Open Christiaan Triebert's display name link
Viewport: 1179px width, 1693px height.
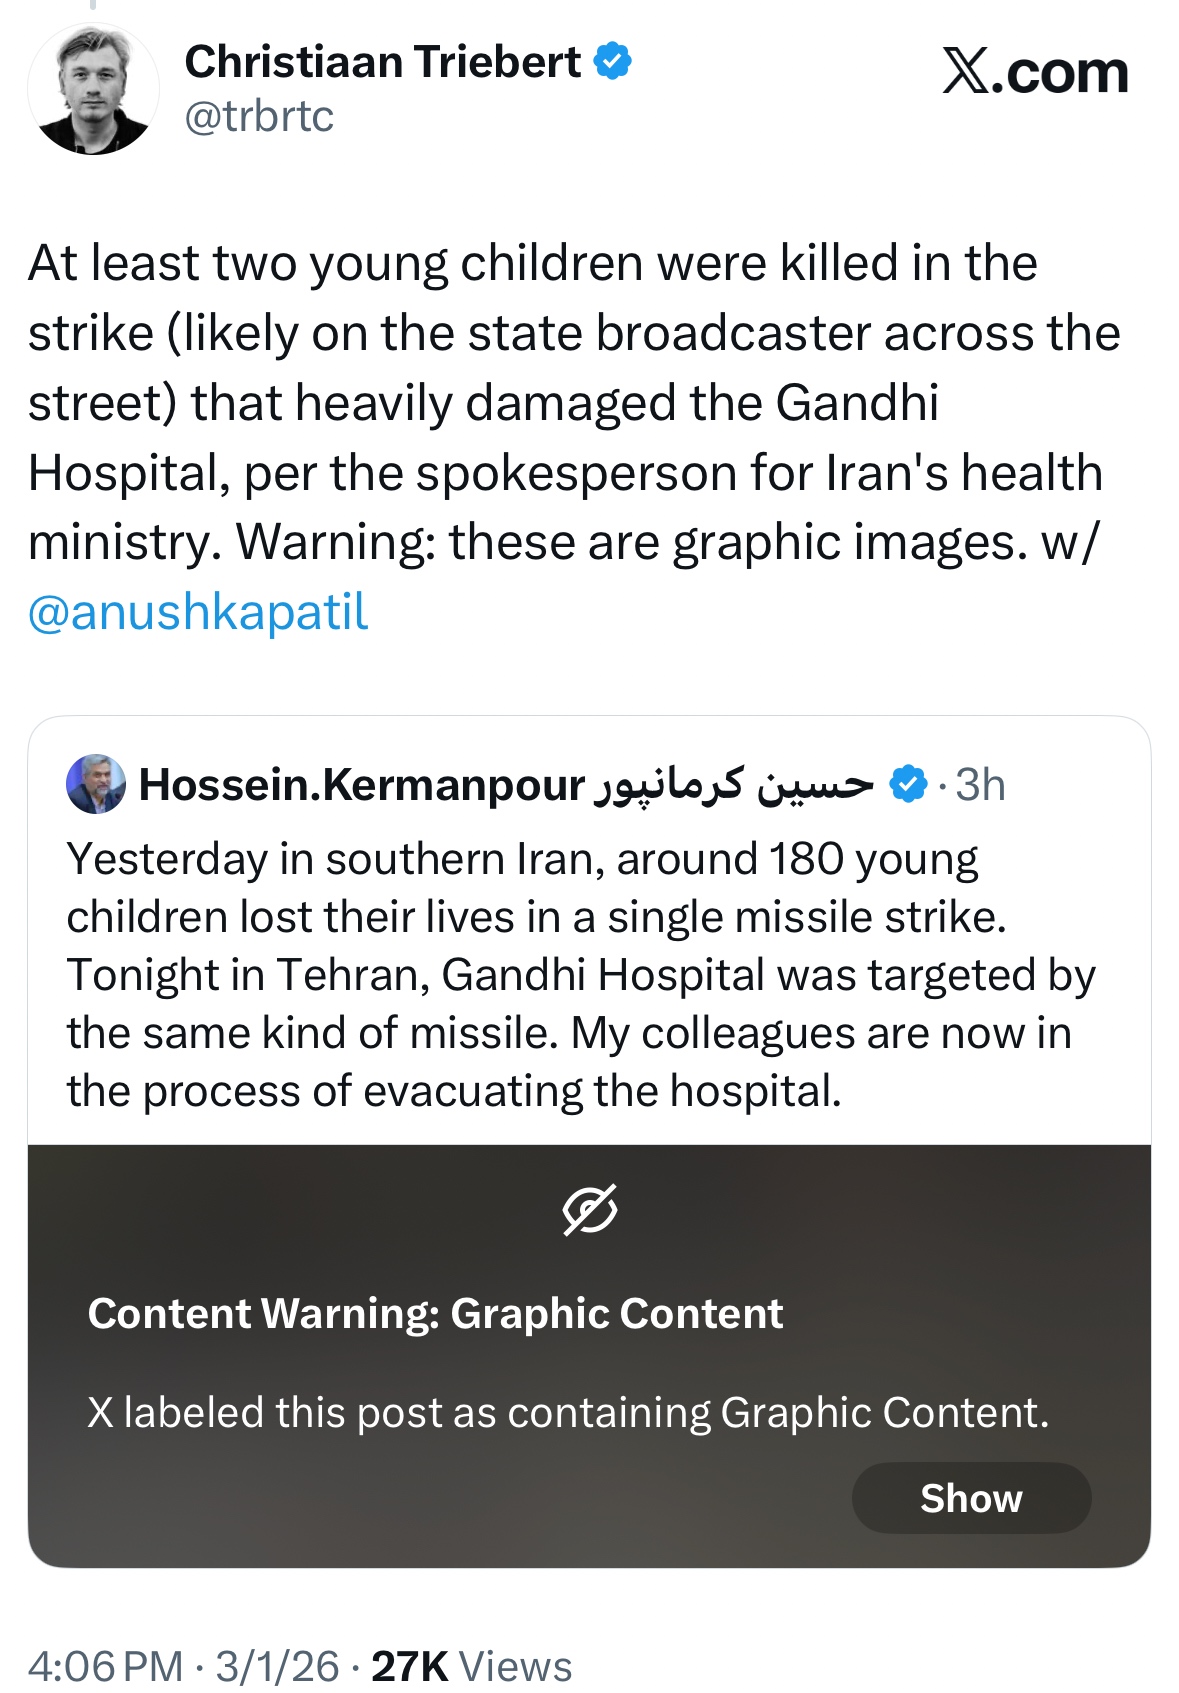click(x=382, y=62)
